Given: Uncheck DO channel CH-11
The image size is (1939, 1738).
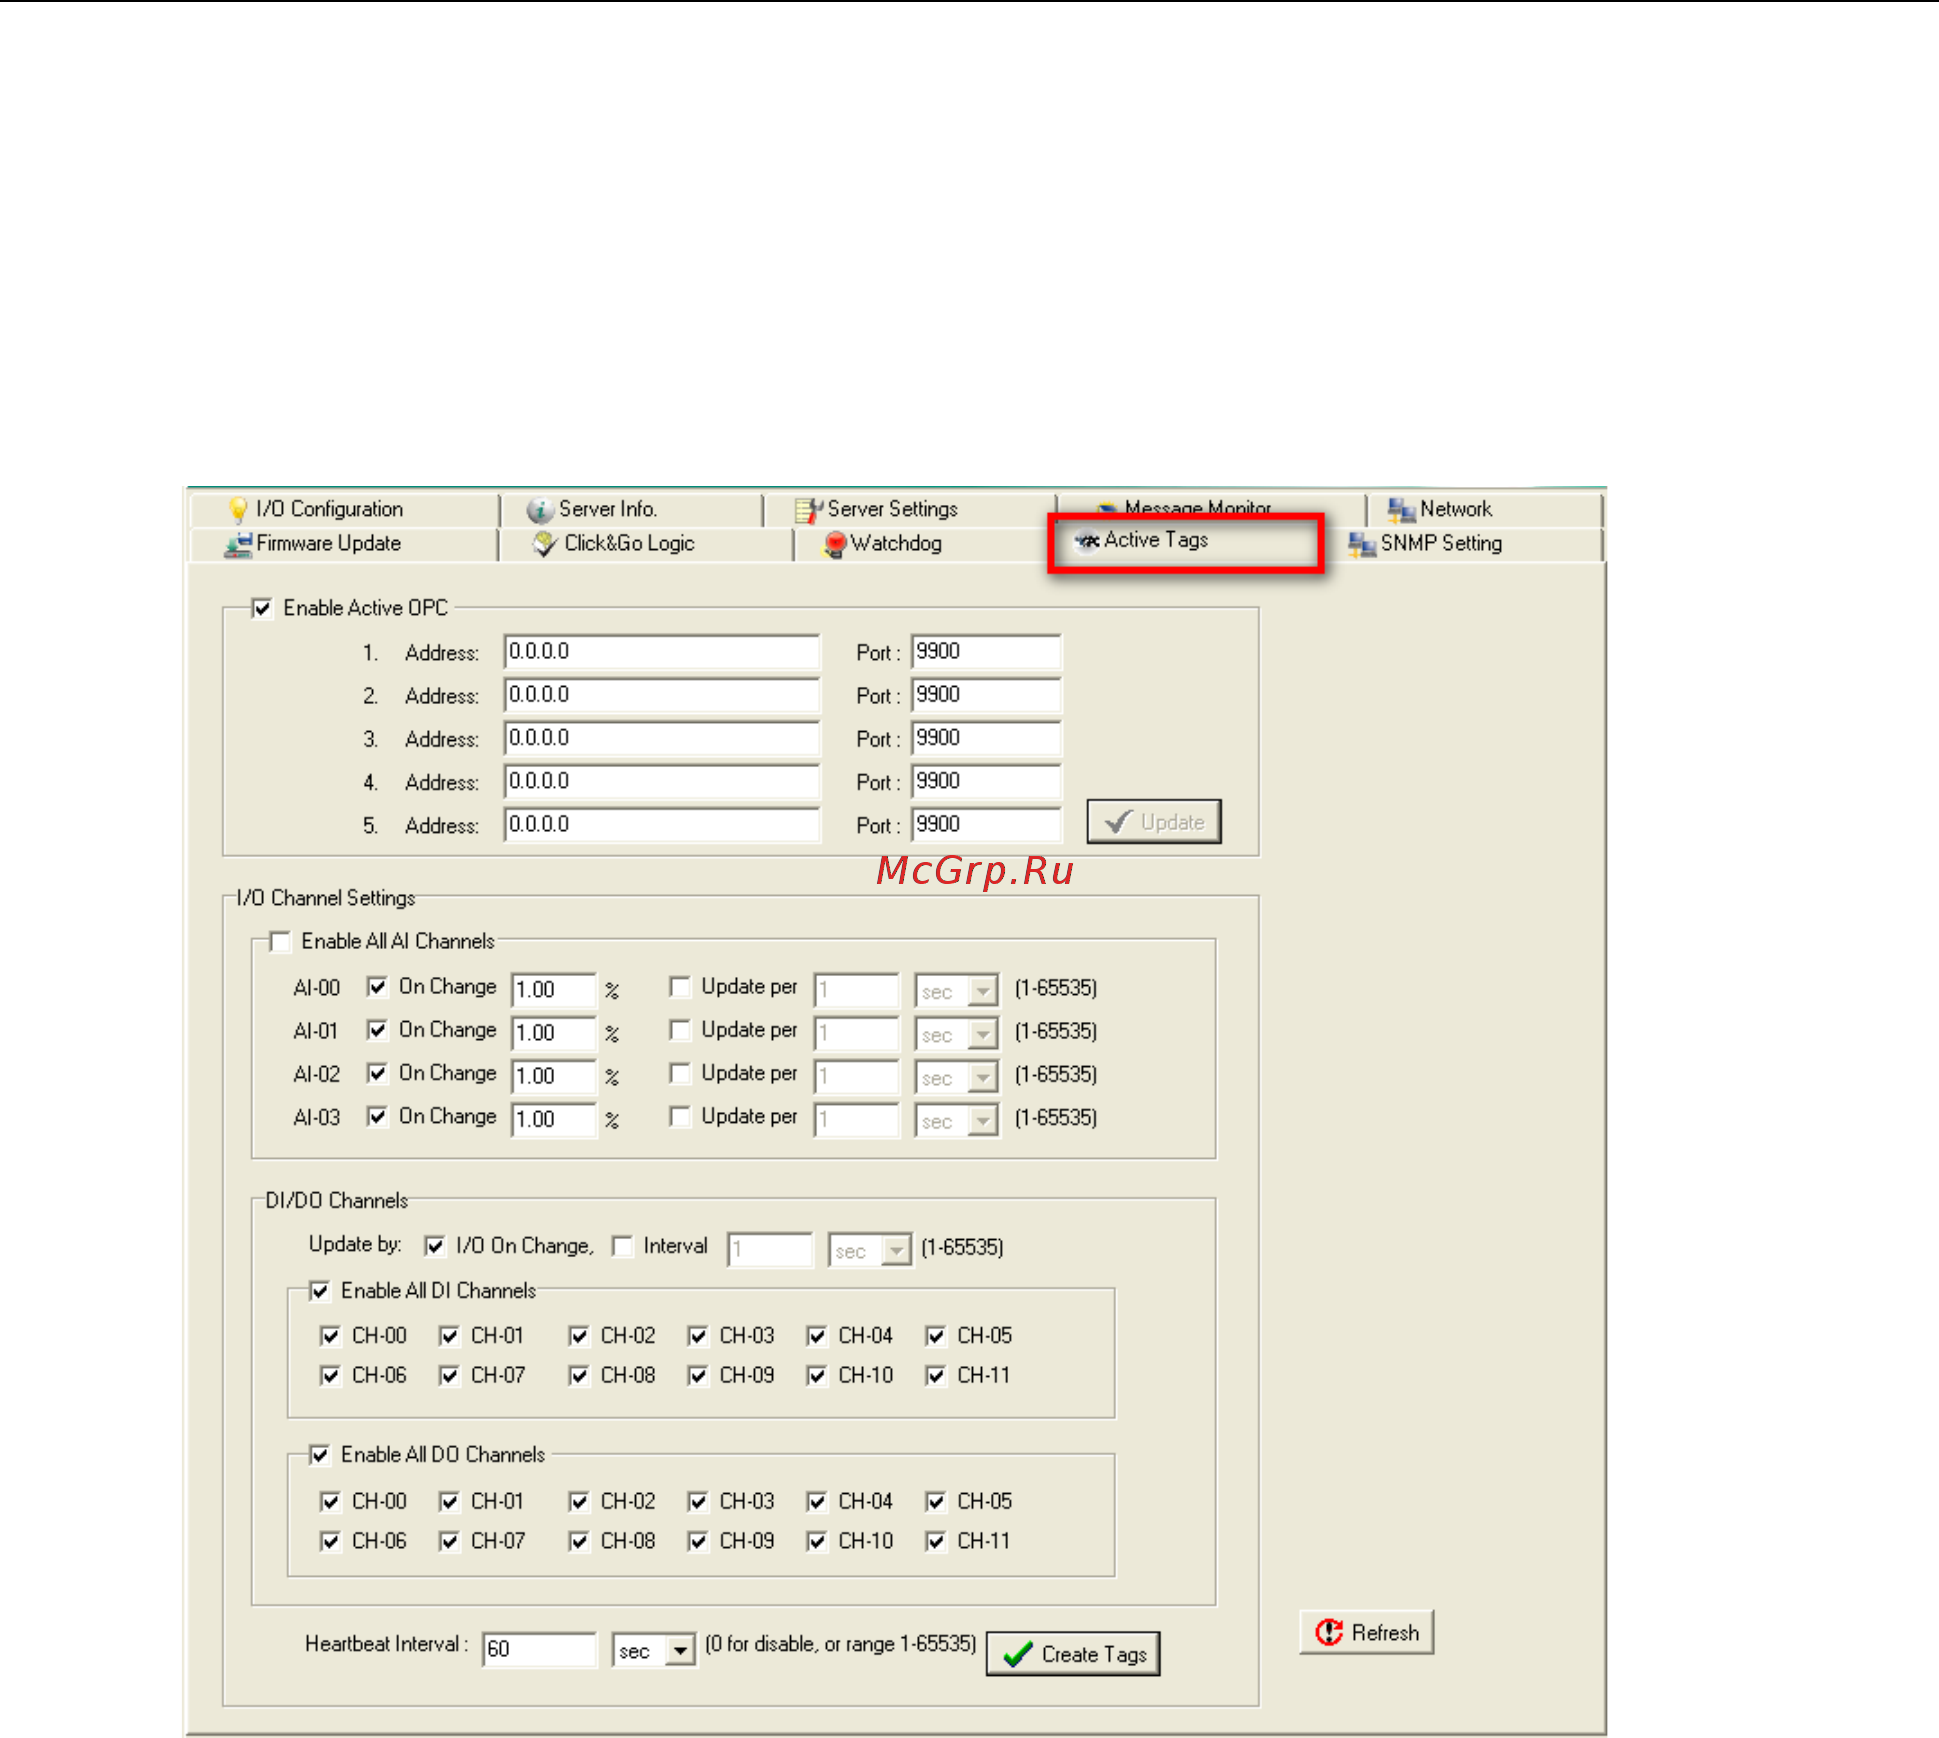Looking at the screenshot, I should coord(936,1542).
